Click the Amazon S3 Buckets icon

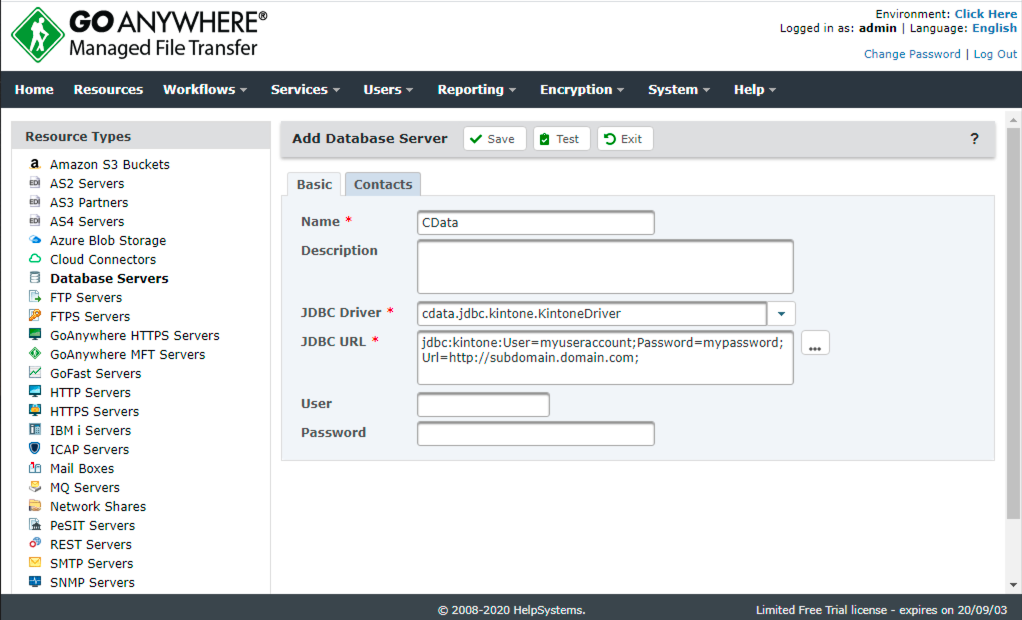point(35,164)
